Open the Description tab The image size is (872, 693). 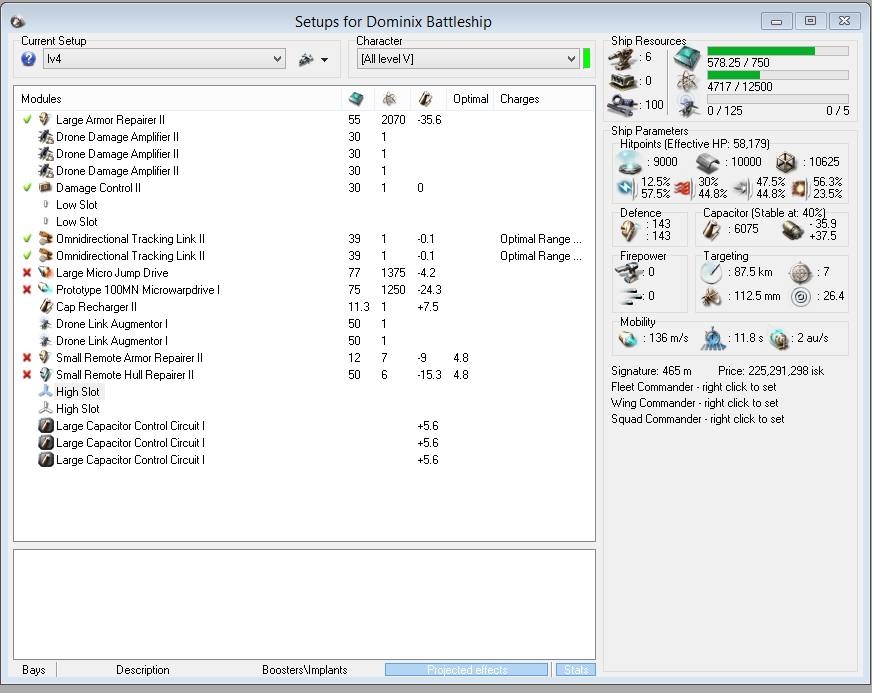[143, 670]
